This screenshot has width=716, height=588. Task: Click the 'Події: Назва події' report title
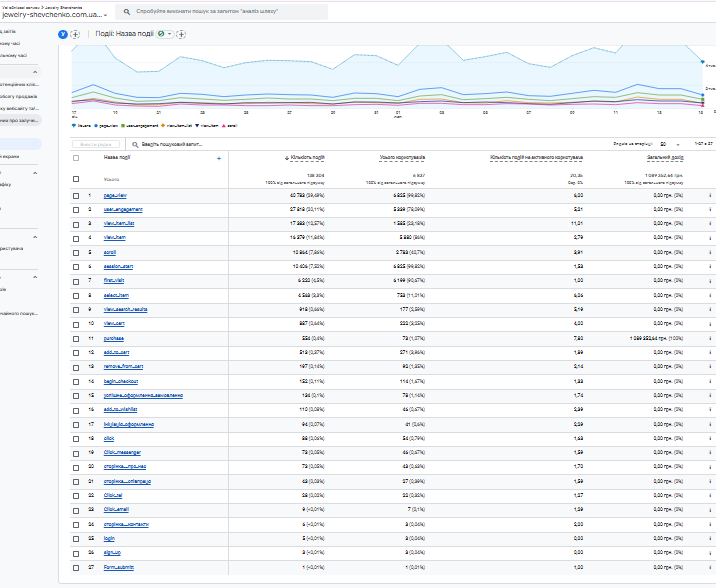(124, 34)
